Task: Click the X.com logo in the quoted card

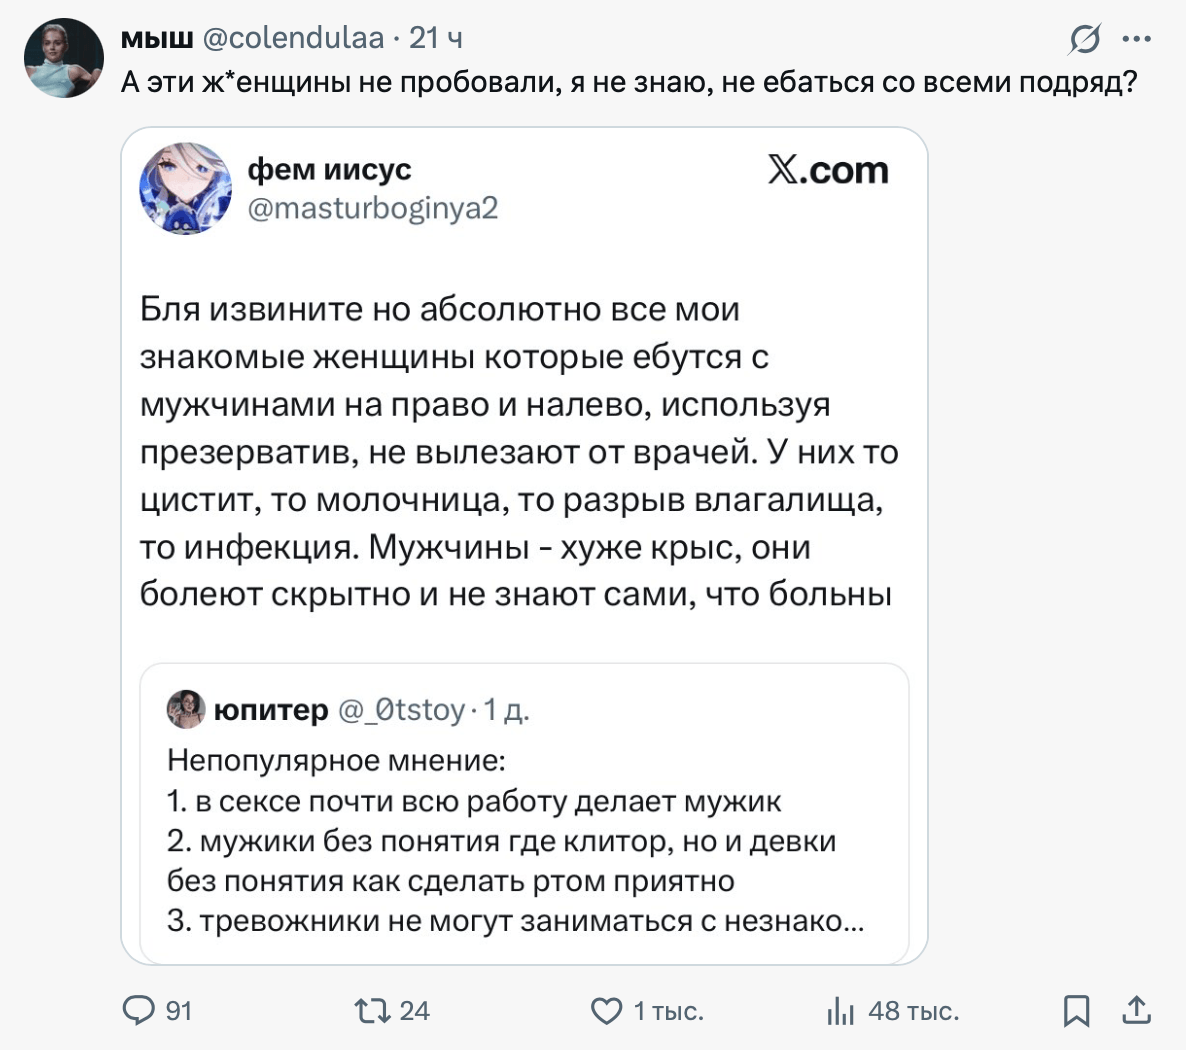Action: tap(828, 170)
